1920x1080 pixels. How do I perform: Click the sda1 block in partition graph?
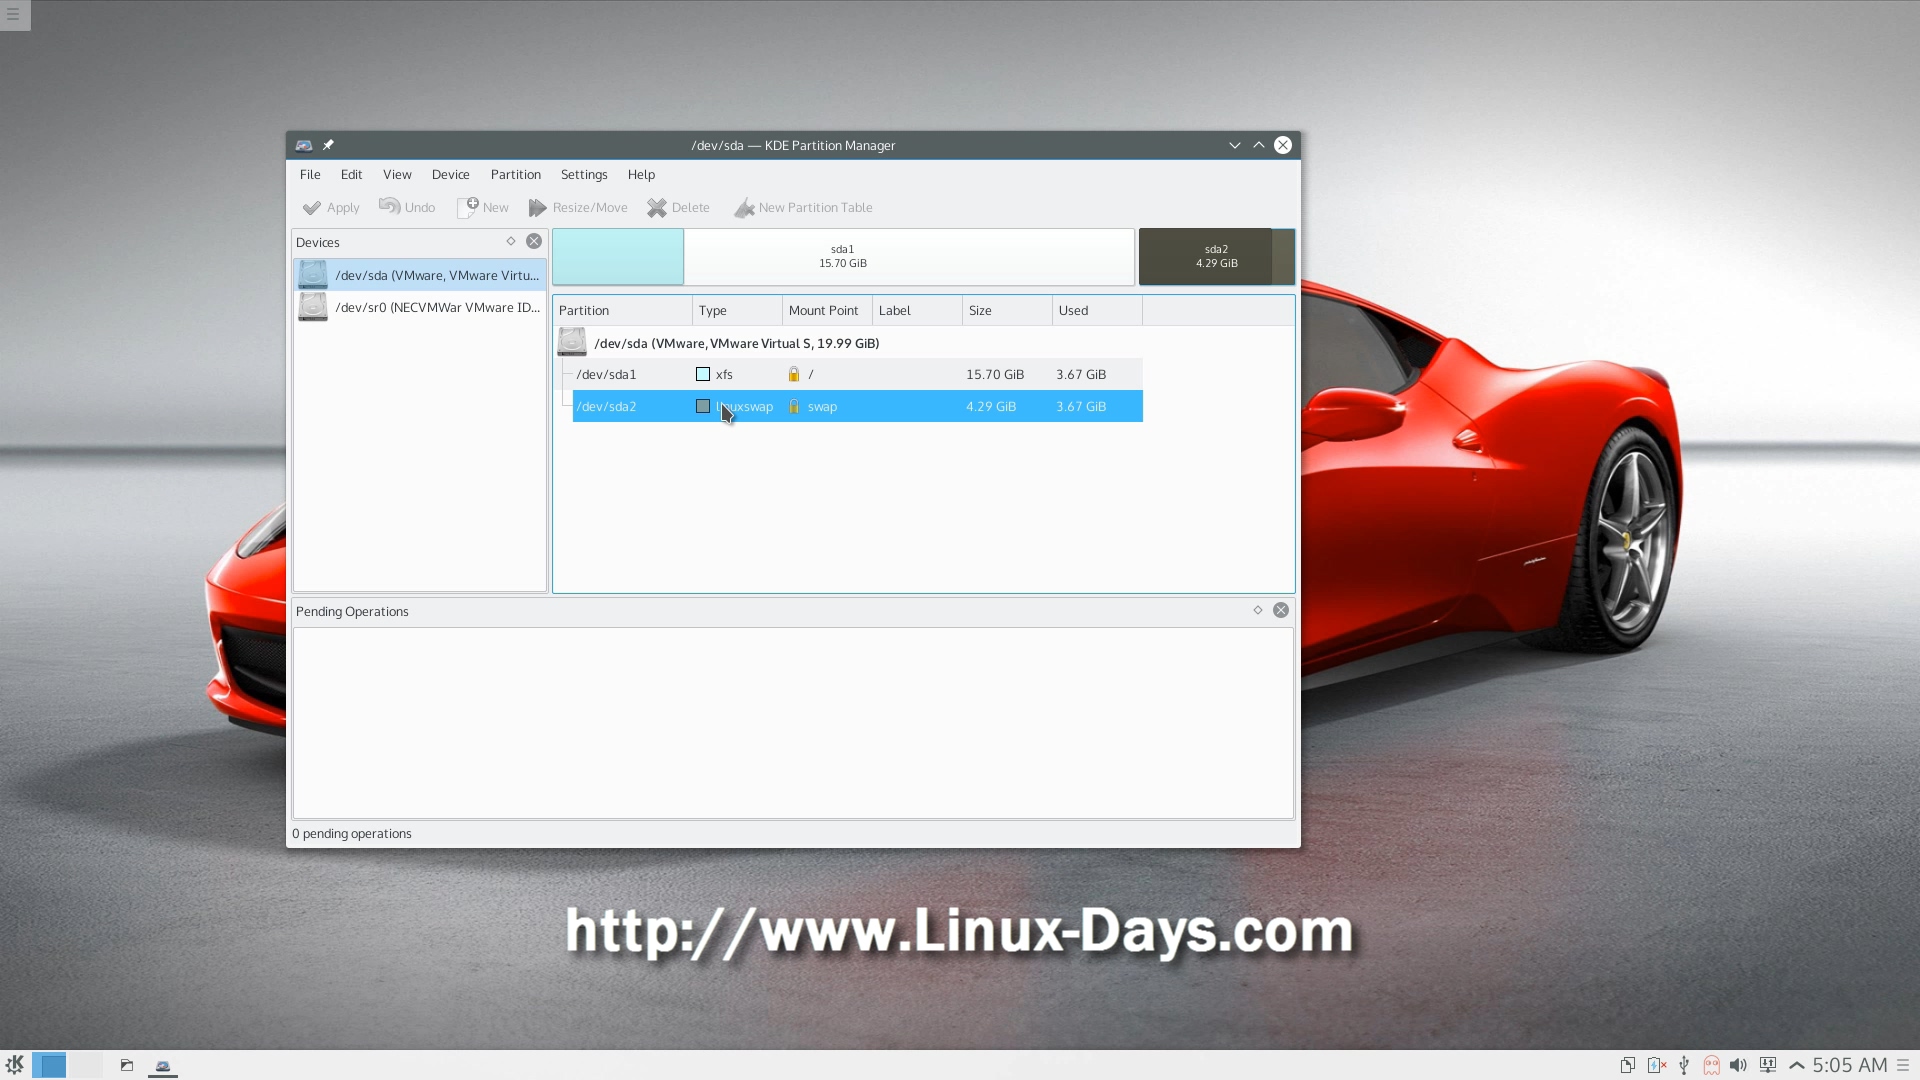point(843,257)
